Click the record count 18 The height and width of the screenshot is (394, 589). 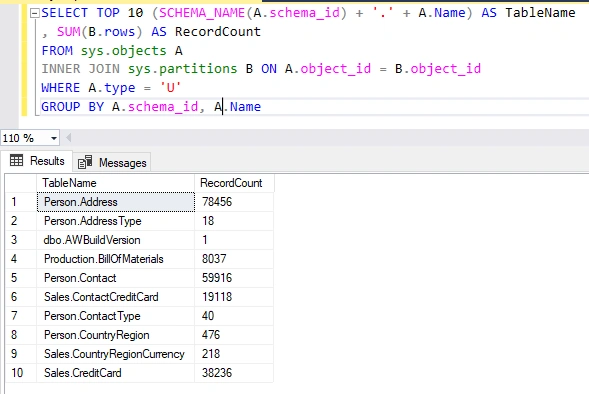click(234, 221)
